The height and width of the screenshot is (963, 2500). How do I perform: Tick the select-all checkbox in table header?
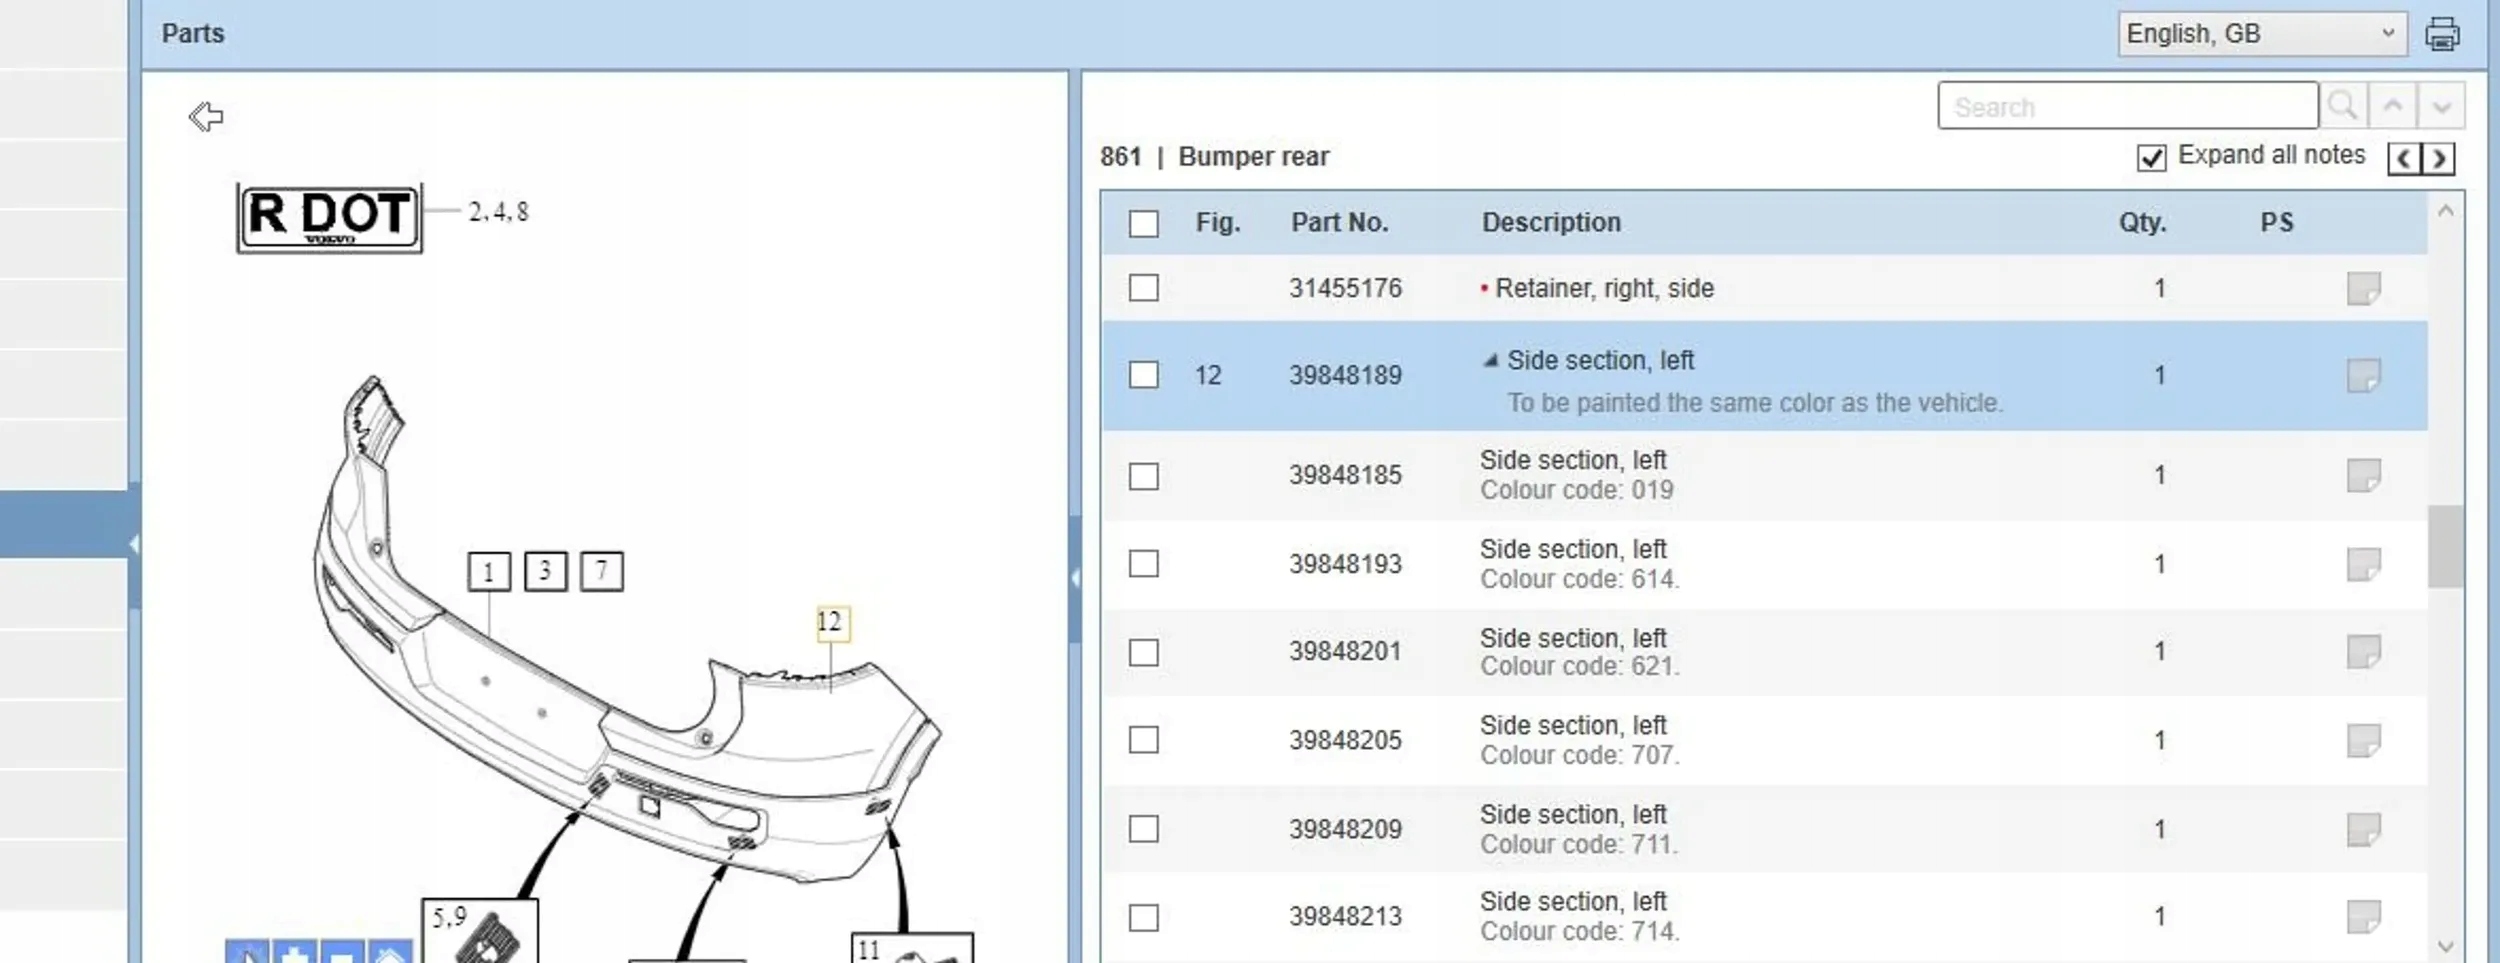(x=1143, y=223)
